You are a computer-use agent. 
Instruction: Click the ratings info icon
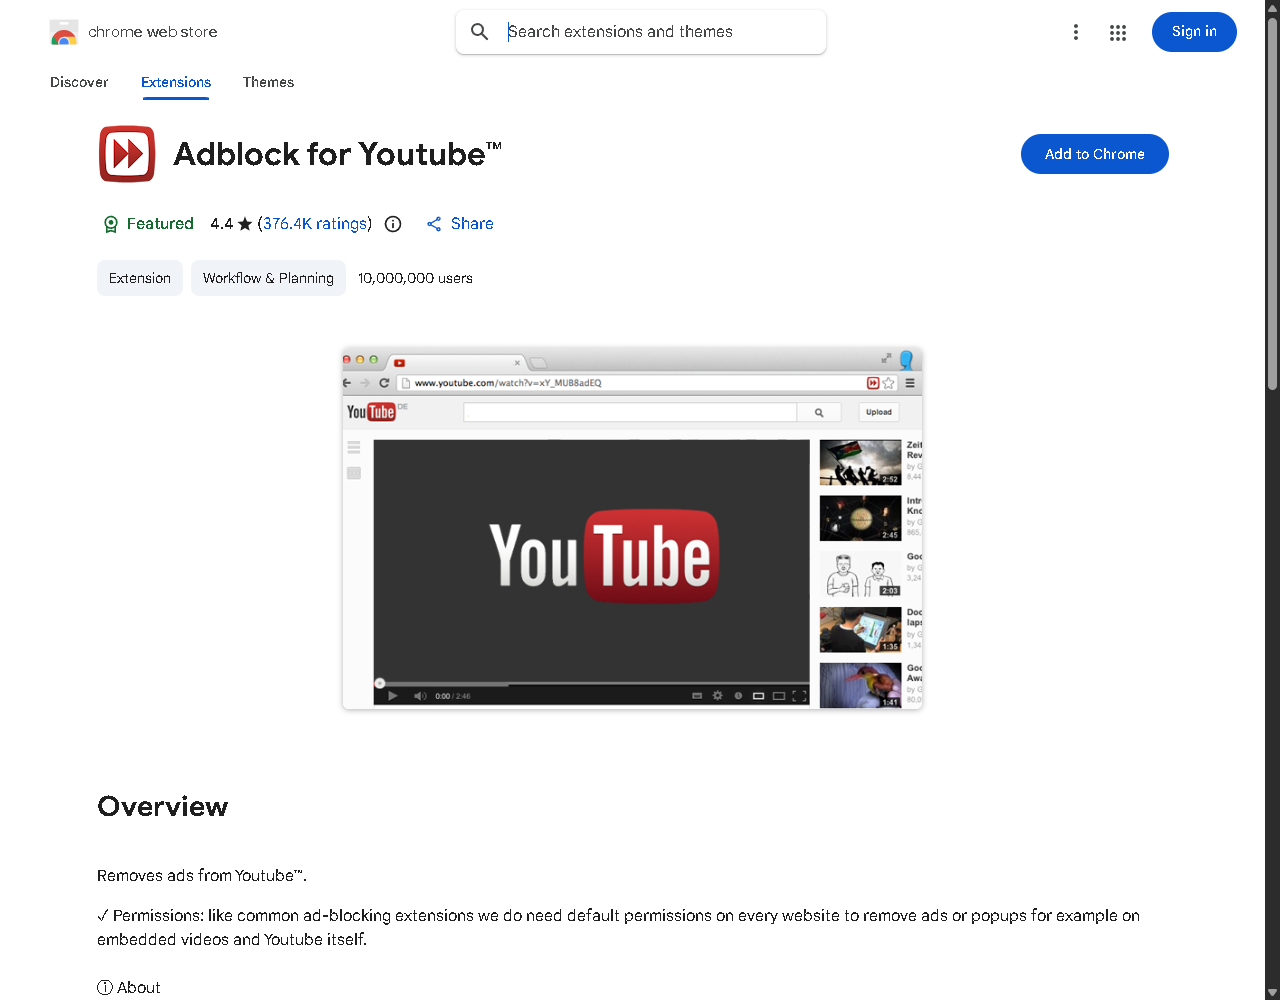(393, 224)
